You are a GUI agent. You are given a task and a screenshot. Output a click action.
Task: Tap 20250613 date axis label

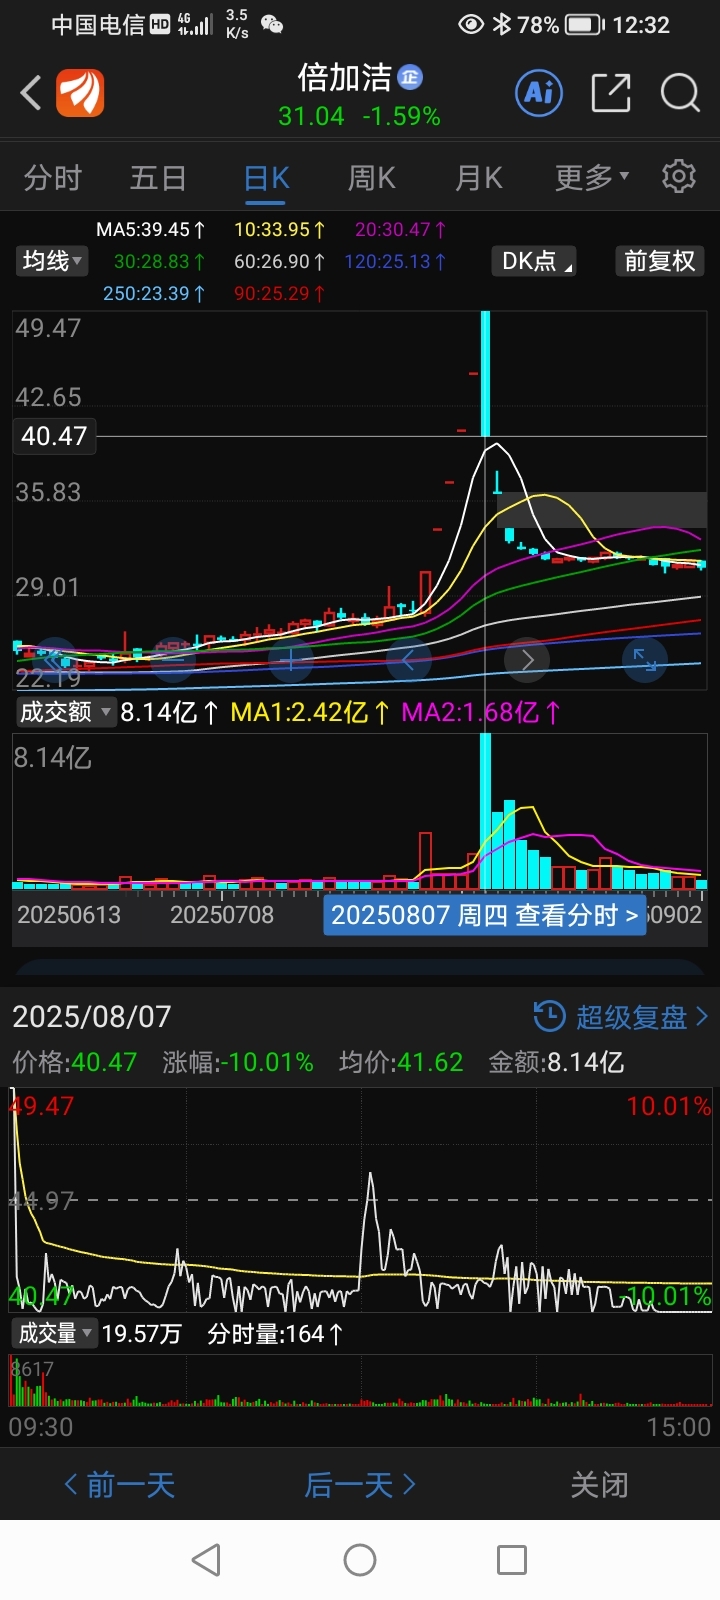coord(69,915)
